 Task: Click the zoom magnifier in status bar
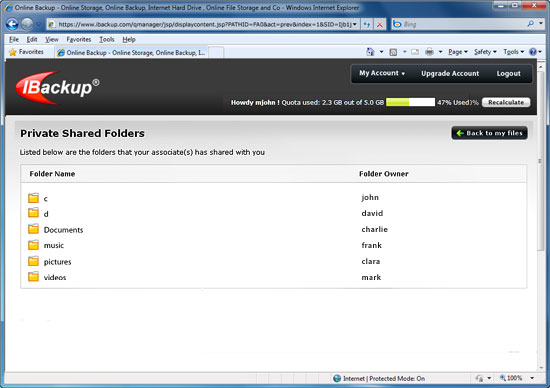[503, 378]
